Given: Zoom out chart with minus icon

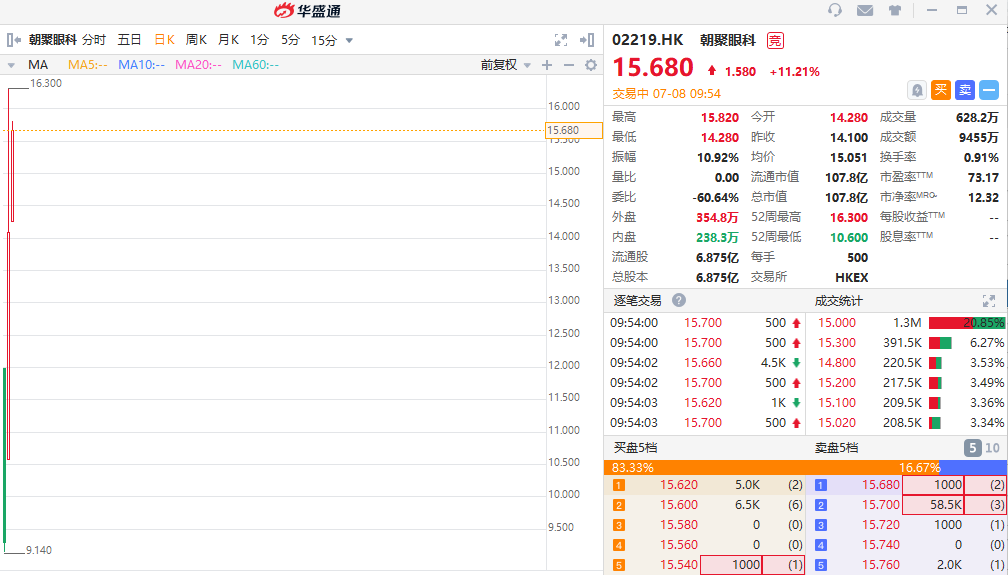Looking at the screenshot, I should tap(569, 65).
